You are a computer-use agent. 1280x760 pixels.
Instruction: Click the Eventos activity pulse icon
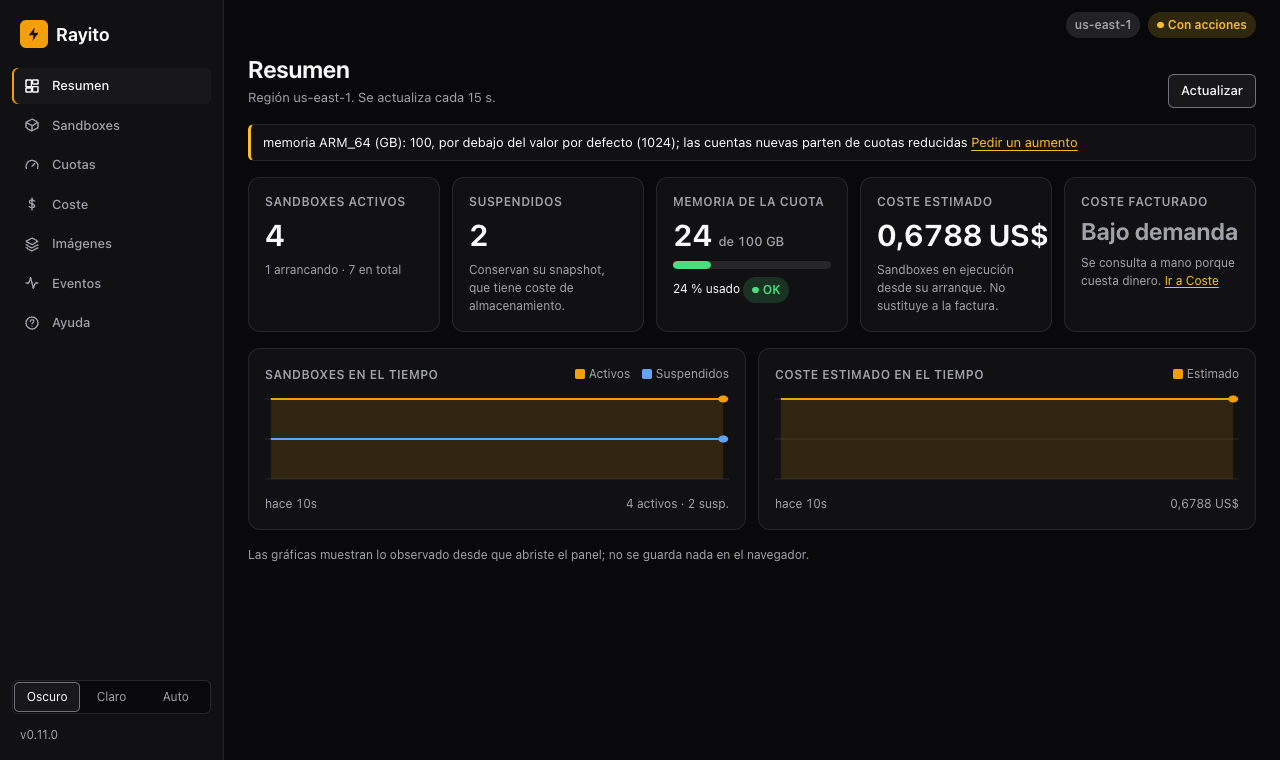tap(32, 283)
